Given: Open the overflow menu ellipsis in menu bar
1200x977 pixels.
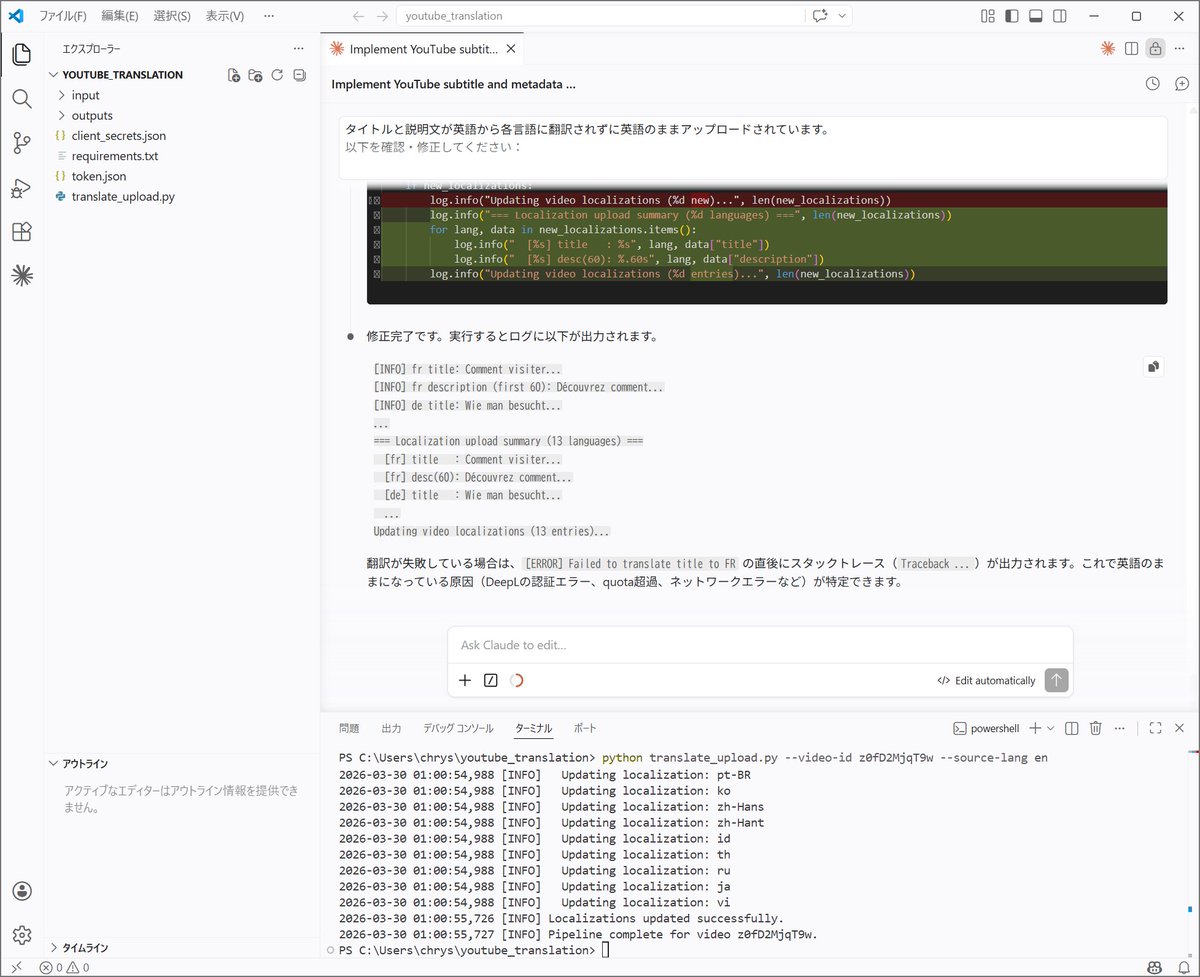Looking at the screenshot, I should pyautogui.click(x=268, y=16).
